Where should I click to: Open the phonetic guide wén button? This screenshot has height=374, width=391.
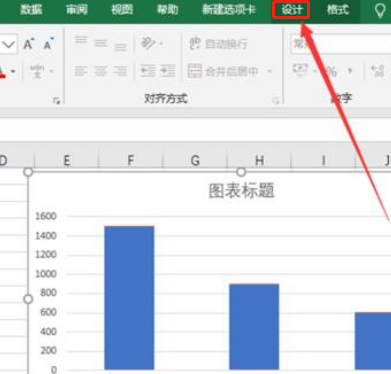37,71
